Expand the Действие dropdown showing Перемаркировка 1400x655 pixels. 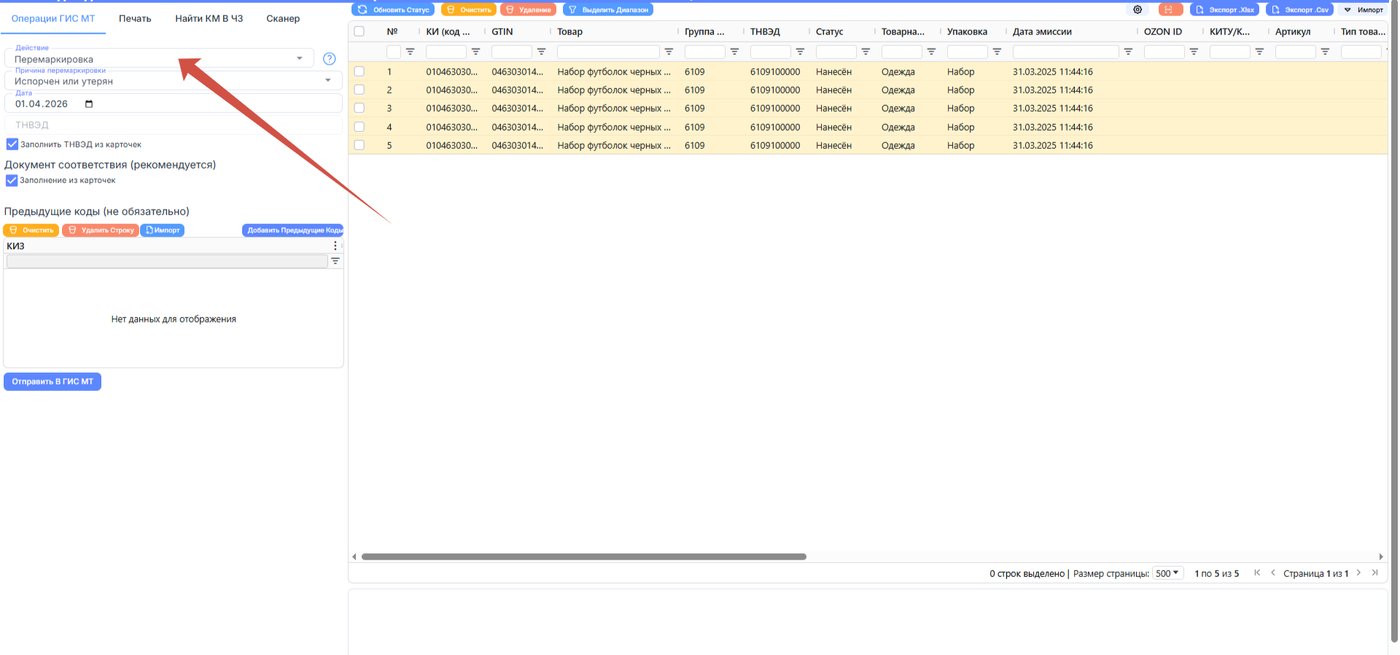[x=159, y=58]
